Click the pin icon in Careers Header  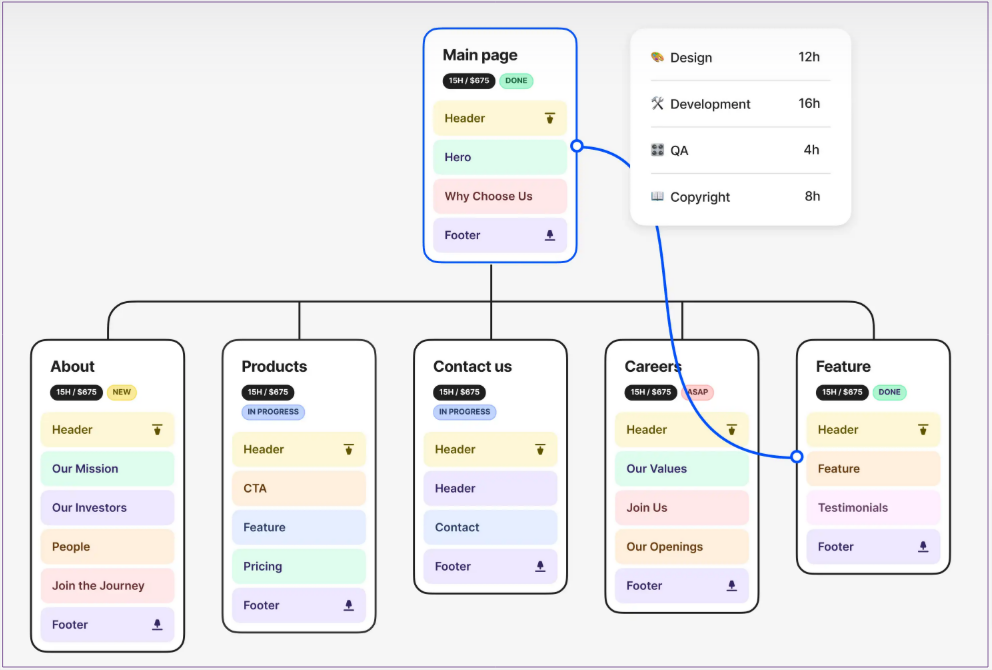point(731,430)
